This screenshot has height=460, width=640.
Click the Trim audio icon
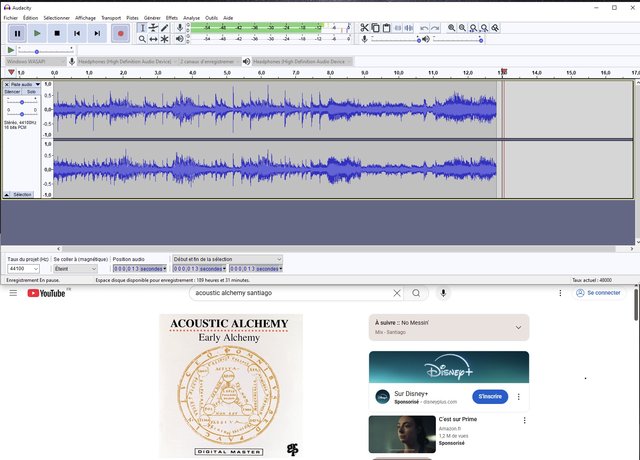tap(398, 28)
